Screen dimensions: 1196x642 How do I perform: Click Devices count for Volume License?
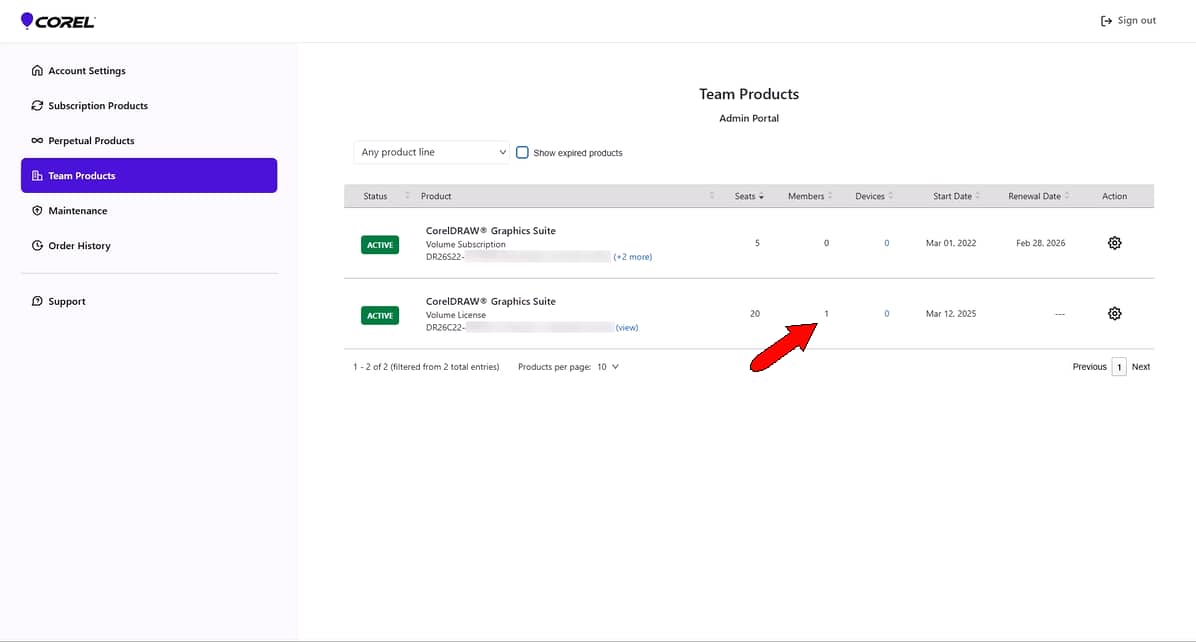(x=886, y=313)
